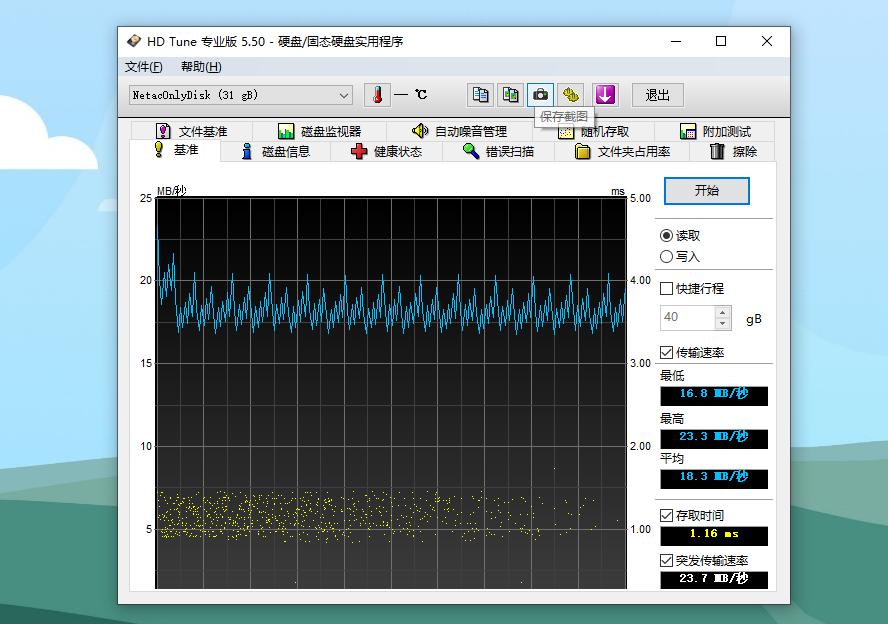888x624 pixels.
Task: Click the 退出 button
Action: point(657,95)
